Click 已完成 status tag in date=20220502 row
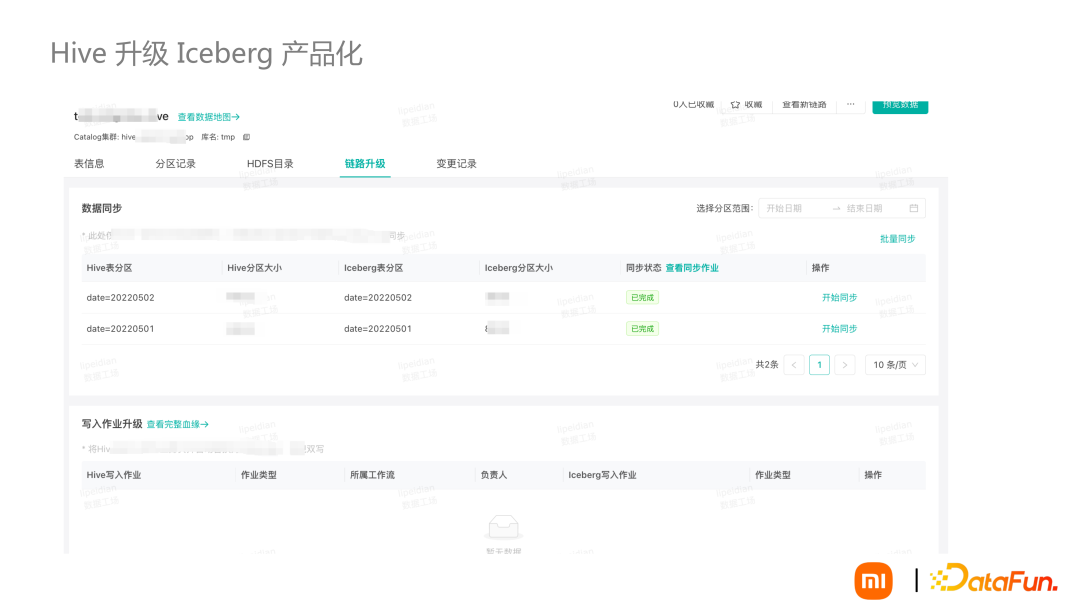1080x608 pixels. [x=642, y=297]
